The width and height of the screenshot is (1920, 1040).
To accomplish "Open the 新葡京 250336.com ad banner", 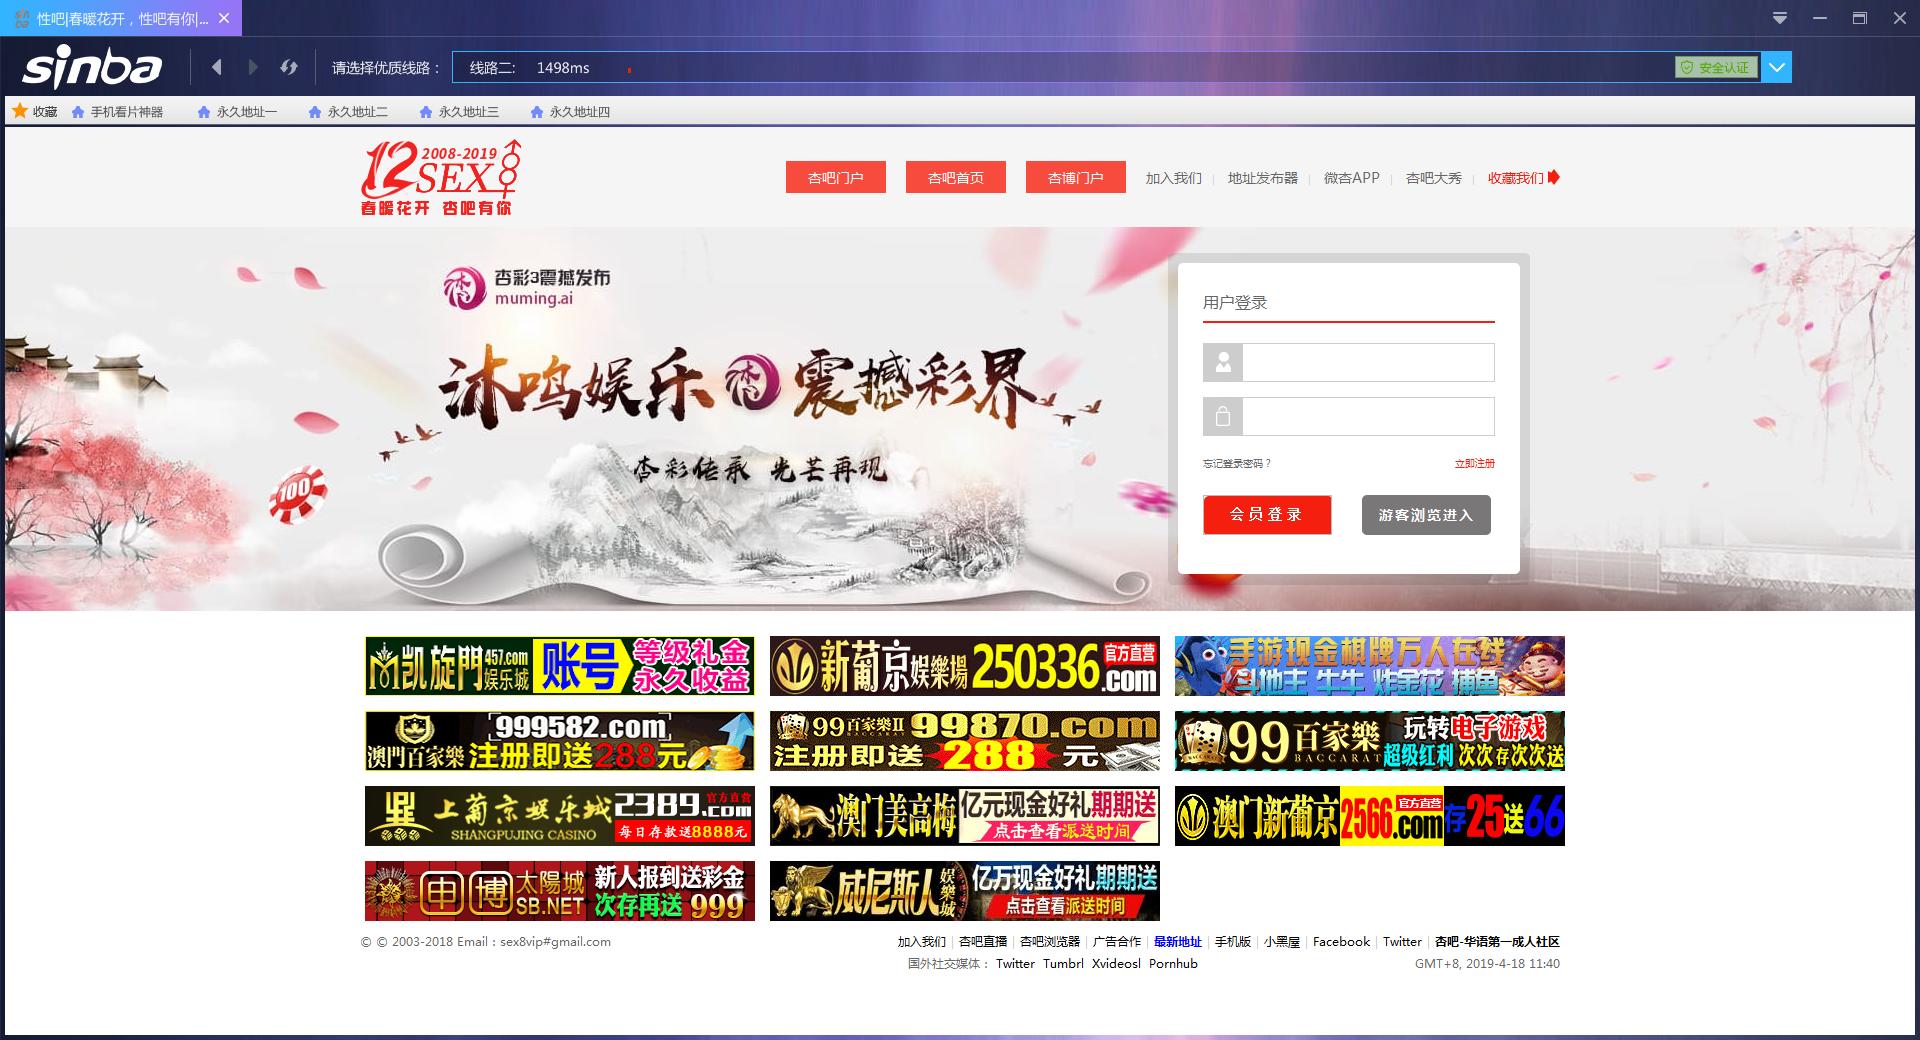I will pos(965,666).
